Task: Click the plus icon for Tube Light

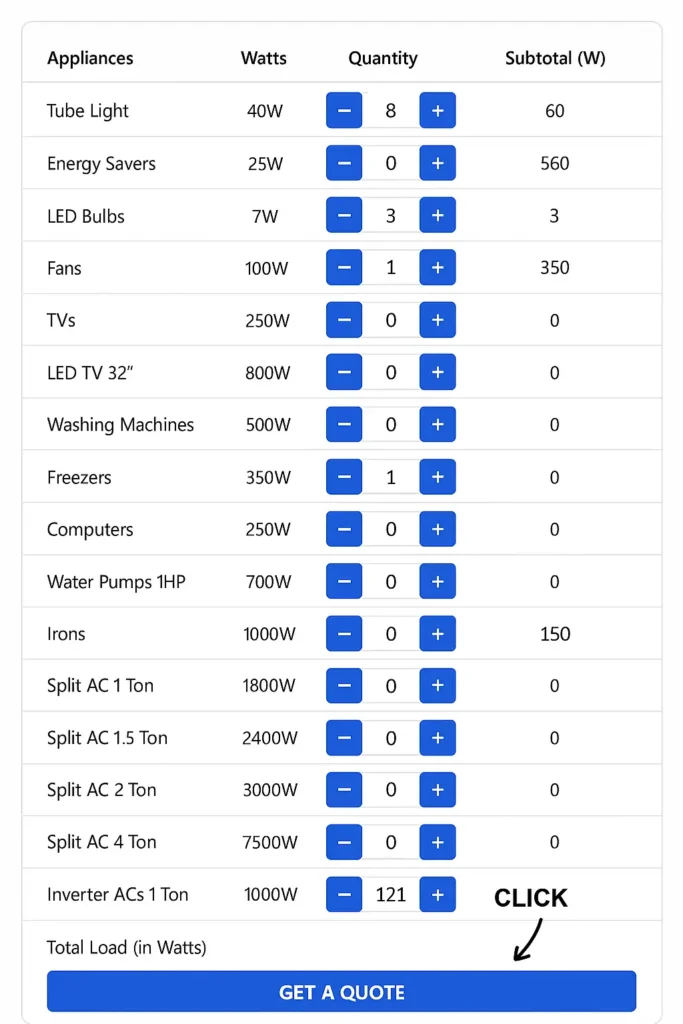Action: (437, 110)
